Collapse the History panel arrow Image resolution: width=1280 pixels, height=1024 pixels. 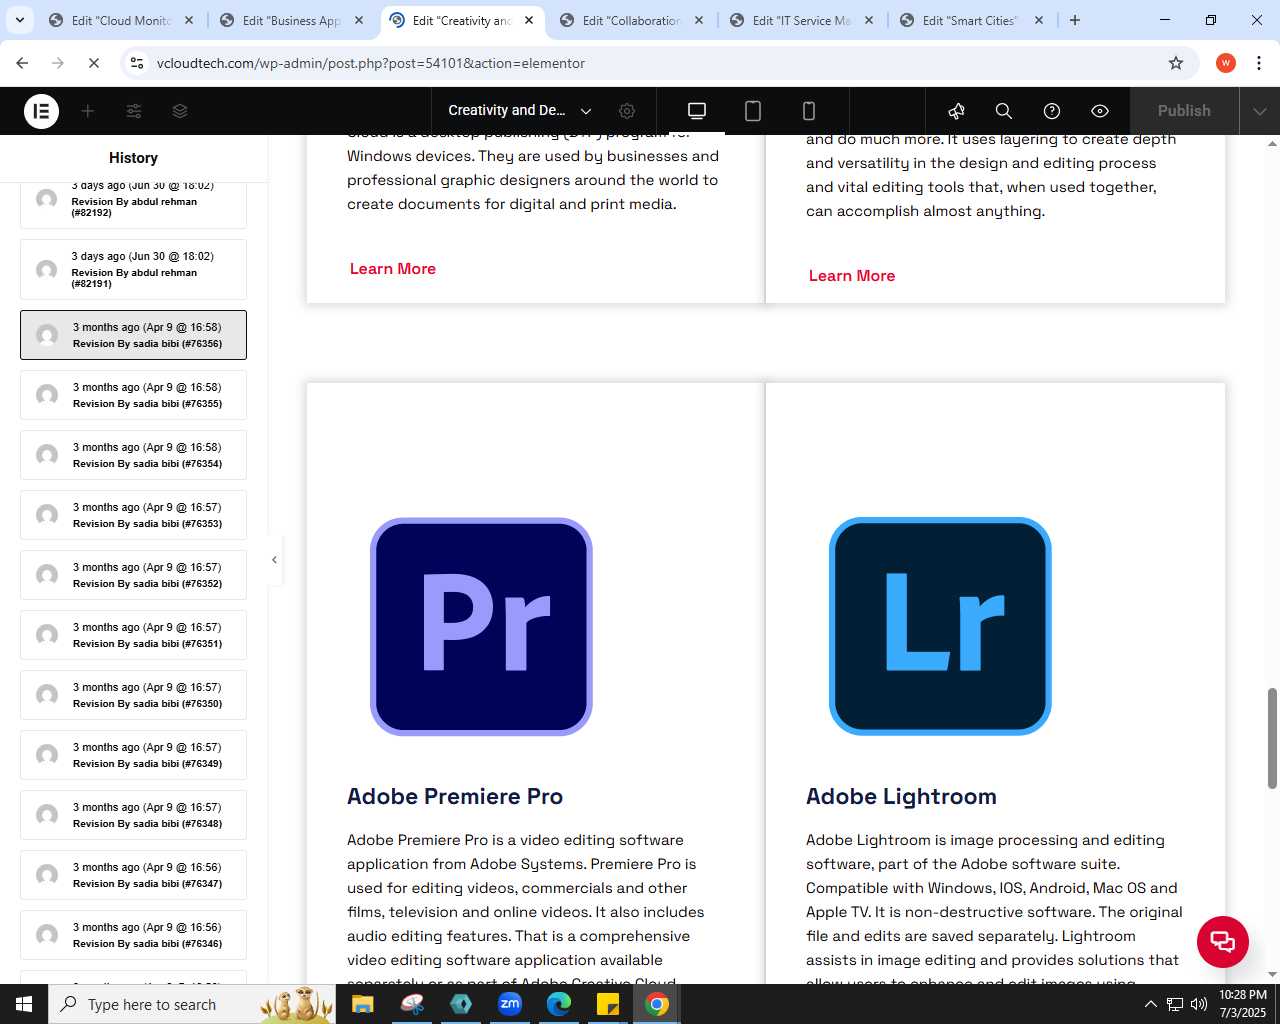(274, 560)
